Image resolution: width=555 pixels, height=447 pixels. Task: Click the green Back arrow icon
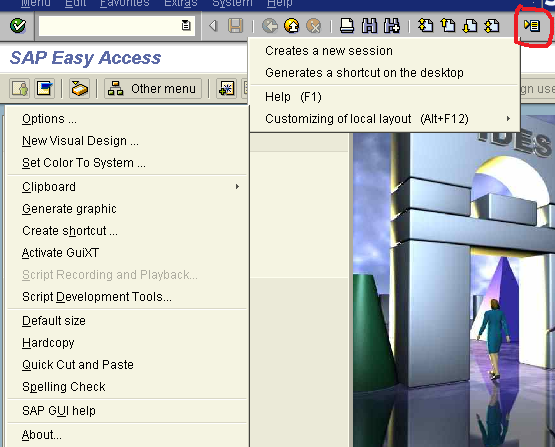tap(270, 25)
